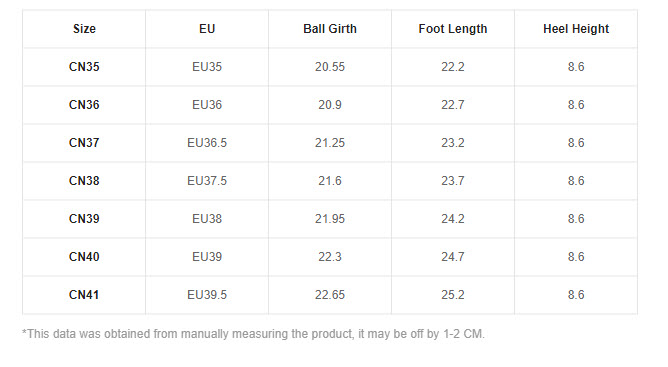Select the CN36 size cell
The height and width of the screenshot is (367, 668).
pyautogui.click(x=84, y=104)
